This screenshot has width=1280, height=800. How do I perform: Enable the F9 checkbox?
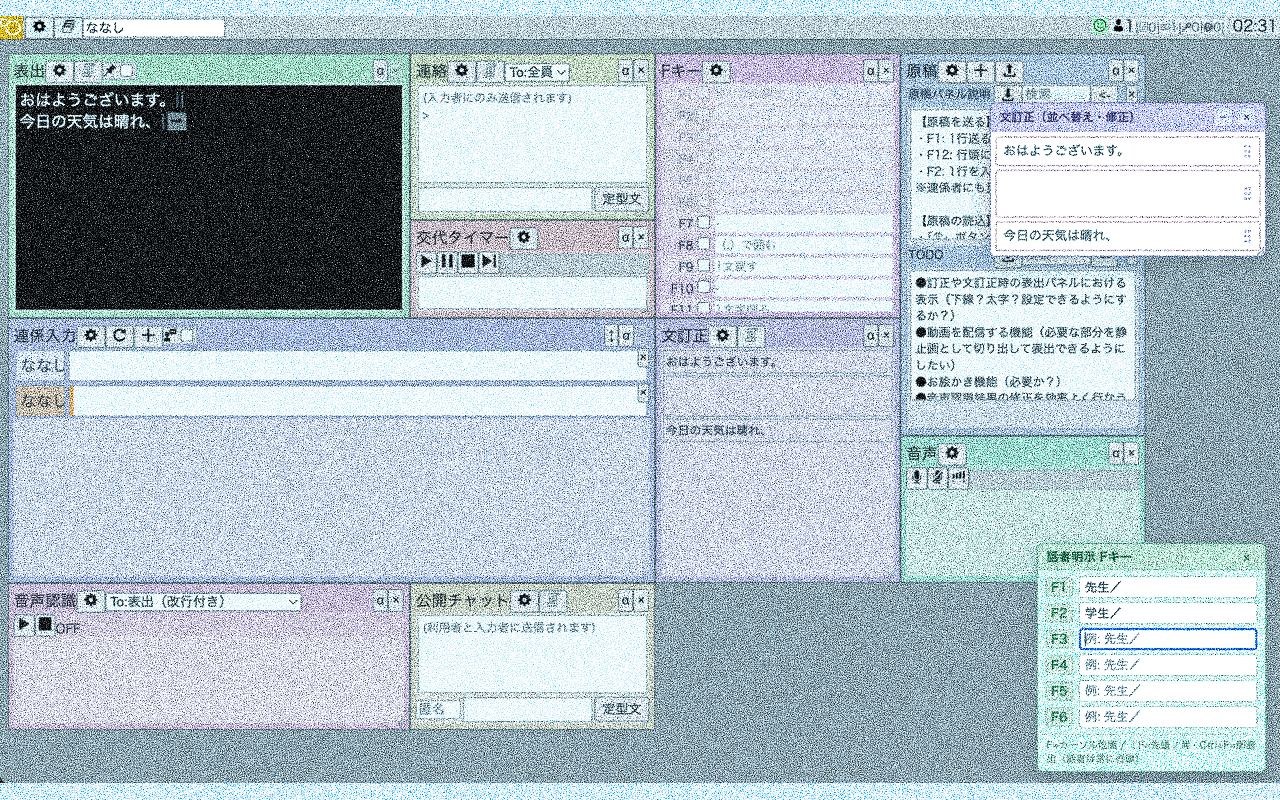[x=704, y=267]
